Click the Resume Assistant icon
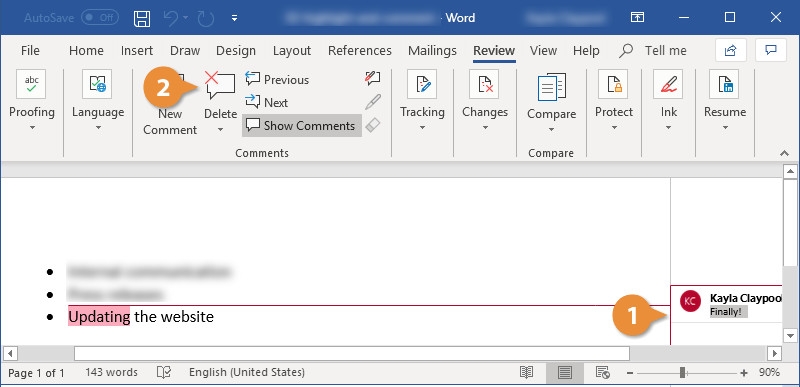 pyautogui.click(x=724, y=84)
